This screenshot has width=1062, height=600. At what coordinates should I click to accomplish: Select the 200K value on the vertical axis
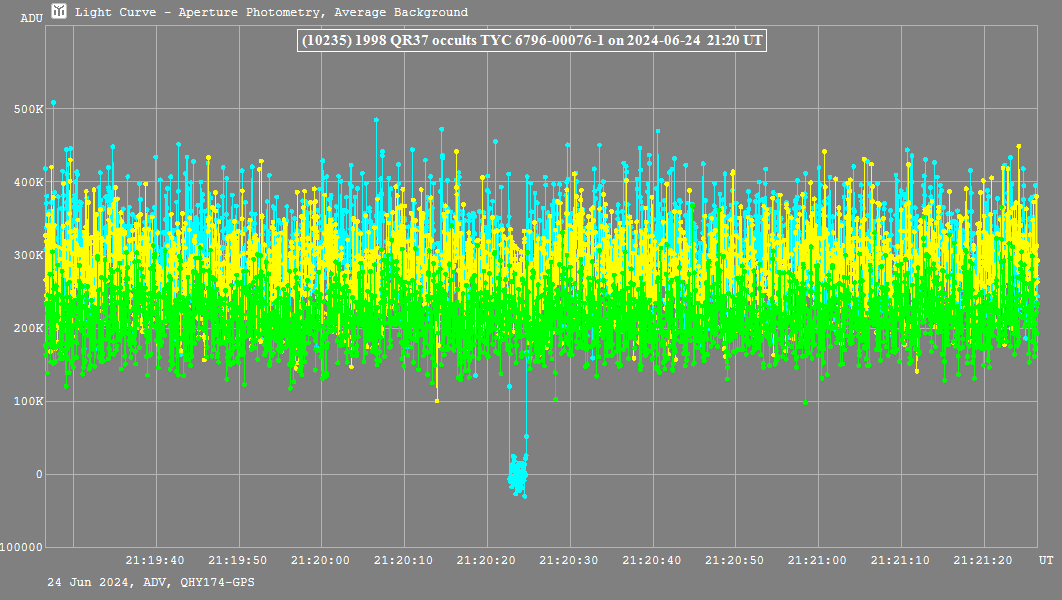27,328
